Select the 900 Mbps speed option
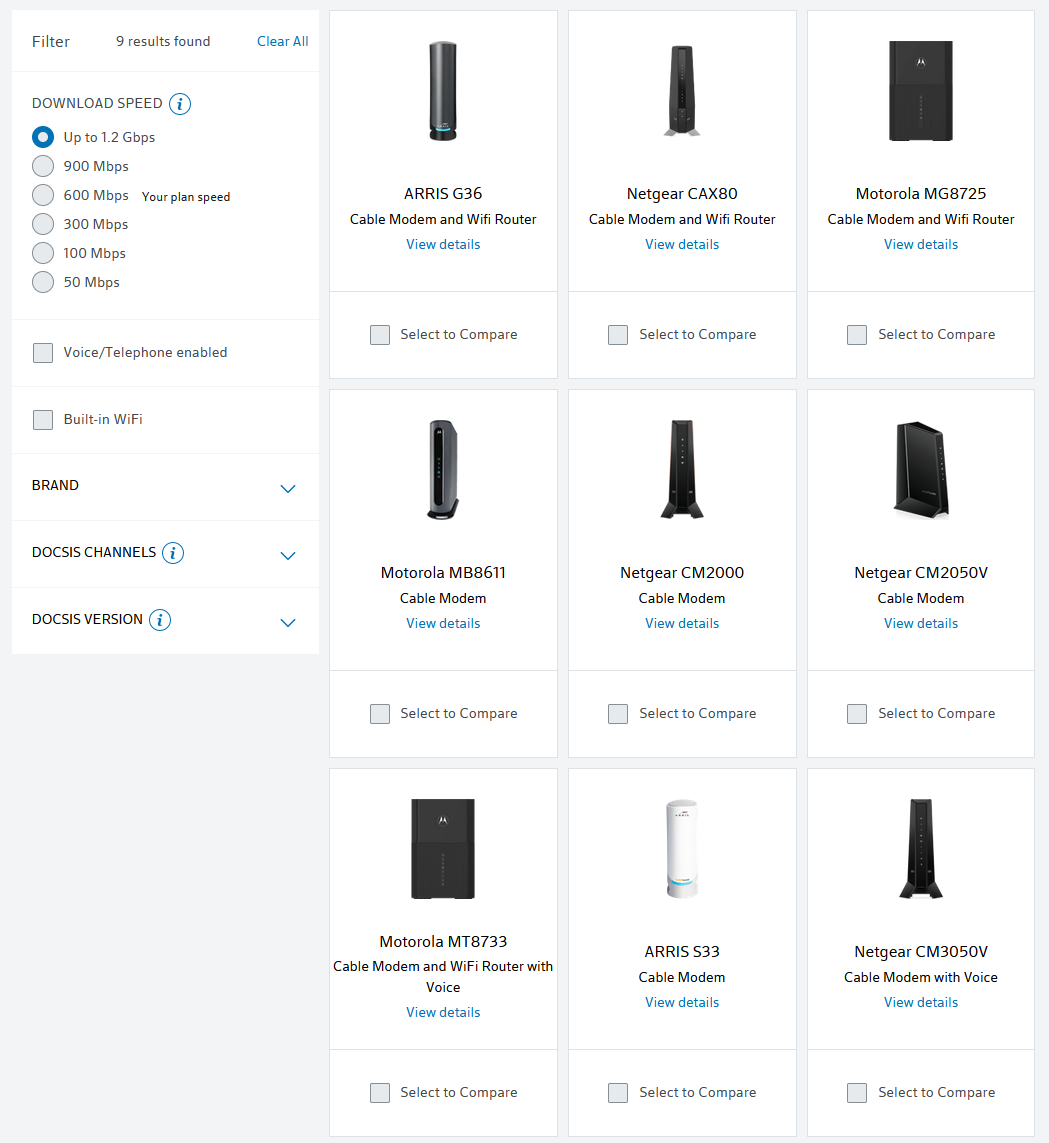This screenshot has width=1049, height=1143. coord(43,166)
